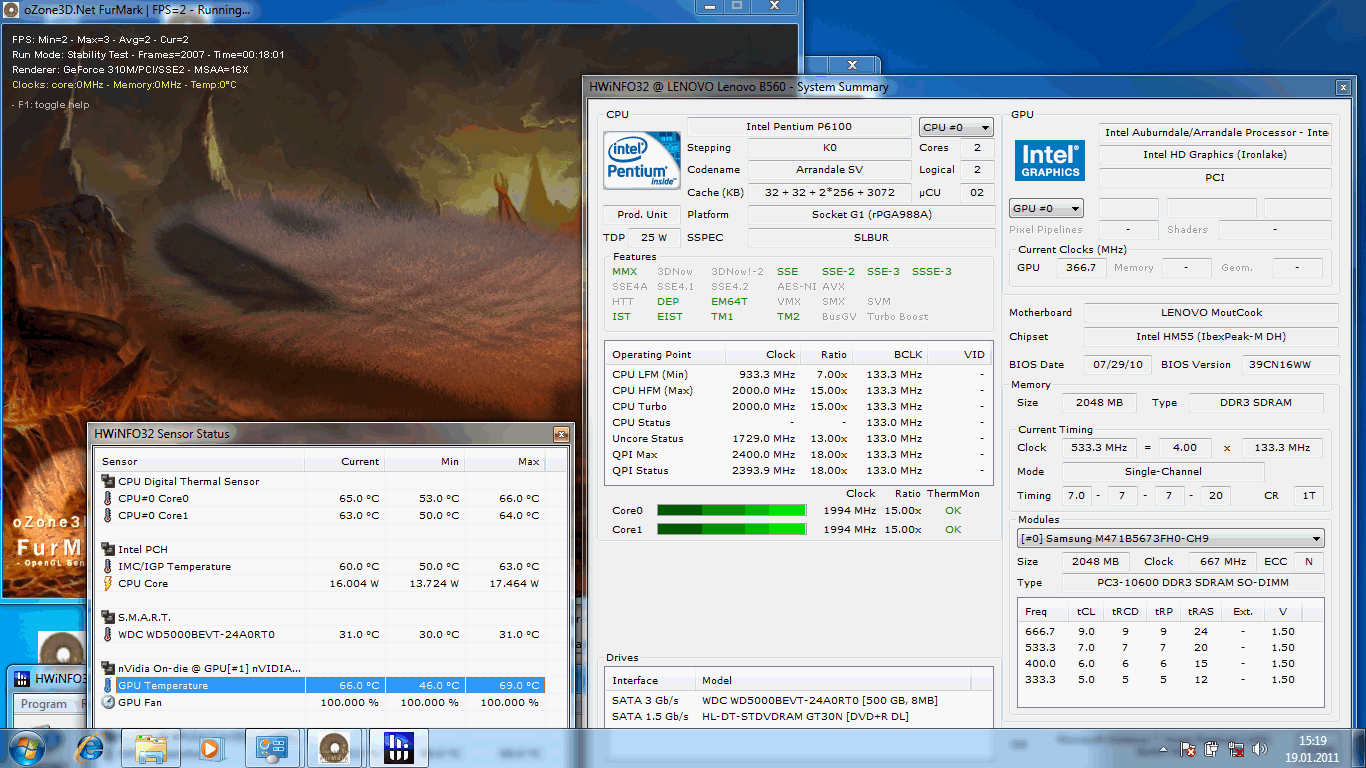Viewport: 1366px width, 768px height.
Task: Open Windows Media Player from the taskbar
Action: pyautogui.click(x=210, y=747)
